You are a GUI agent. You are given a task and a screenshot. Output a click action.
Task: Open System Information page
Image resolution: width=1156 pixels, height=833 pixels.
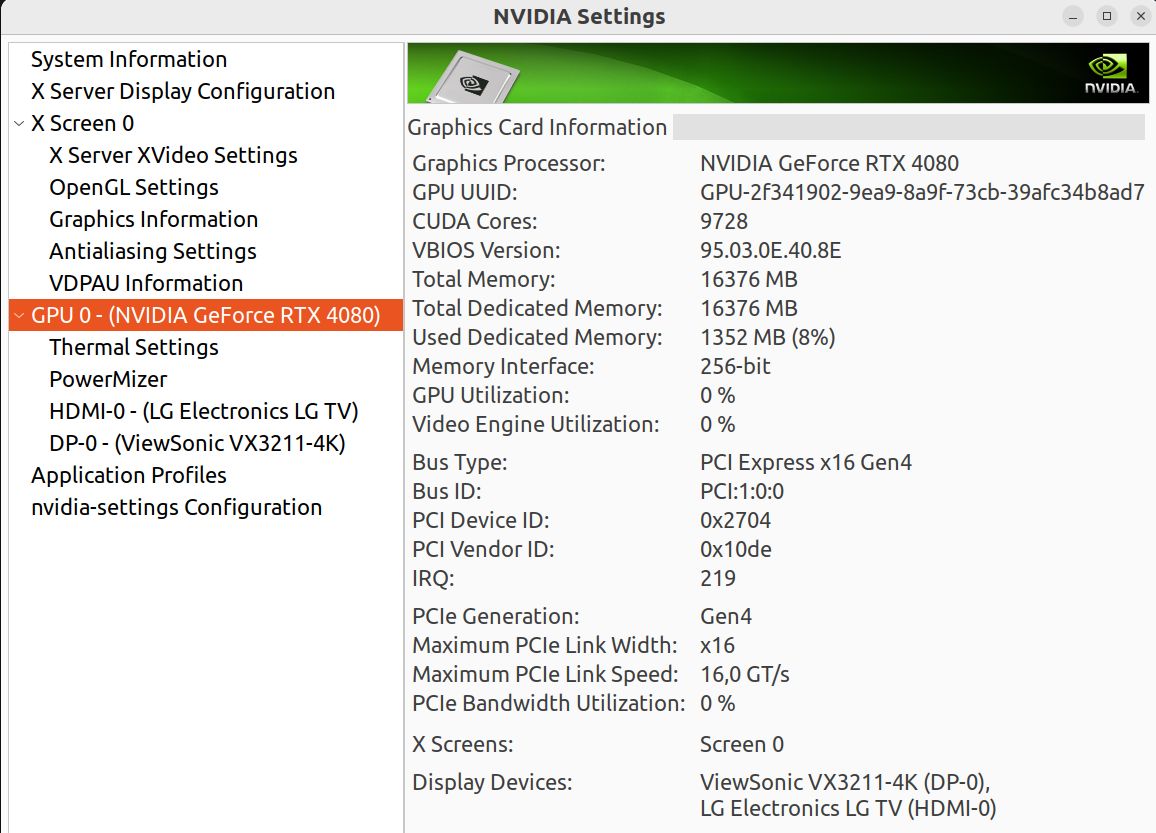pyautogui.click(x=129, y=59)
